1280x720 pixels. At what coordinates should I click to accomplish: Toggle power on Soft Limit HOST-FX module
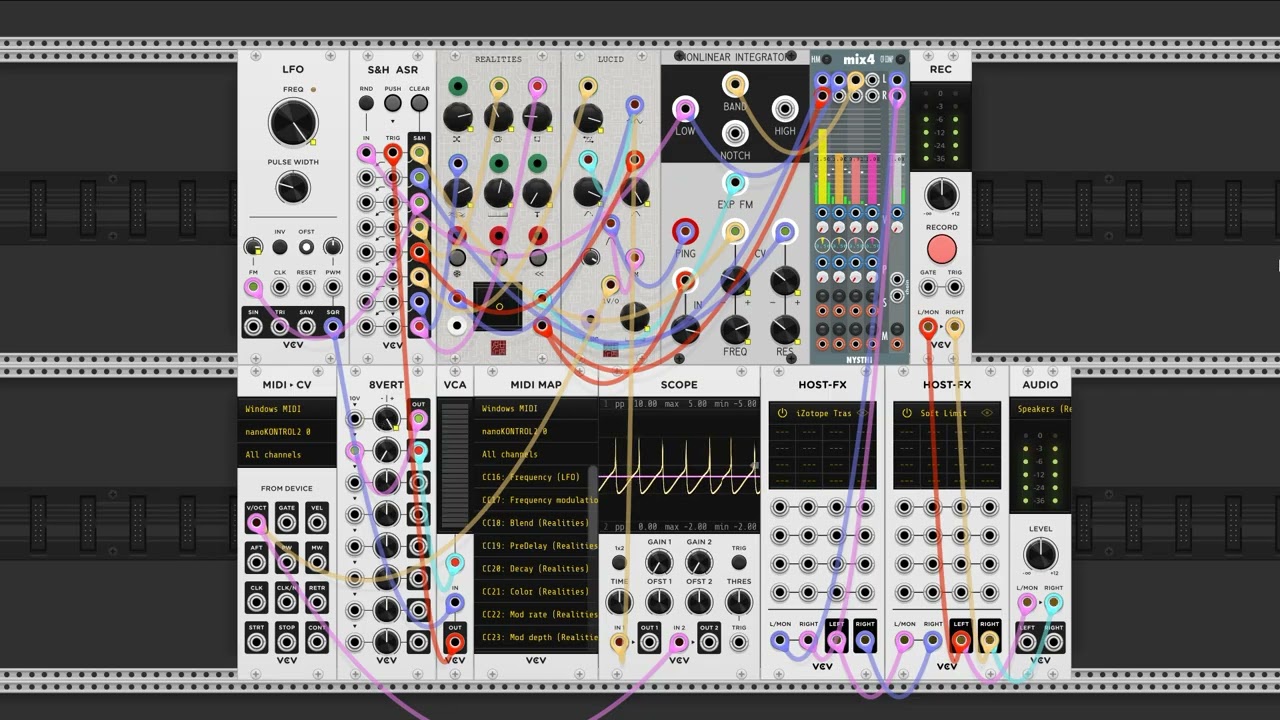pyautogui.click(x=907, y=413)
